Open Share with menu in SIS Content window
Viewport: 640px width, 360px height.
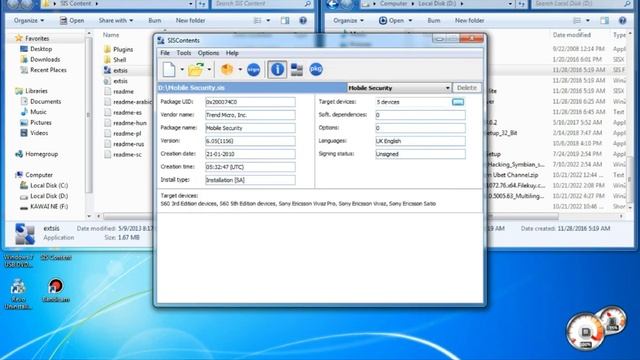point(116,20)
